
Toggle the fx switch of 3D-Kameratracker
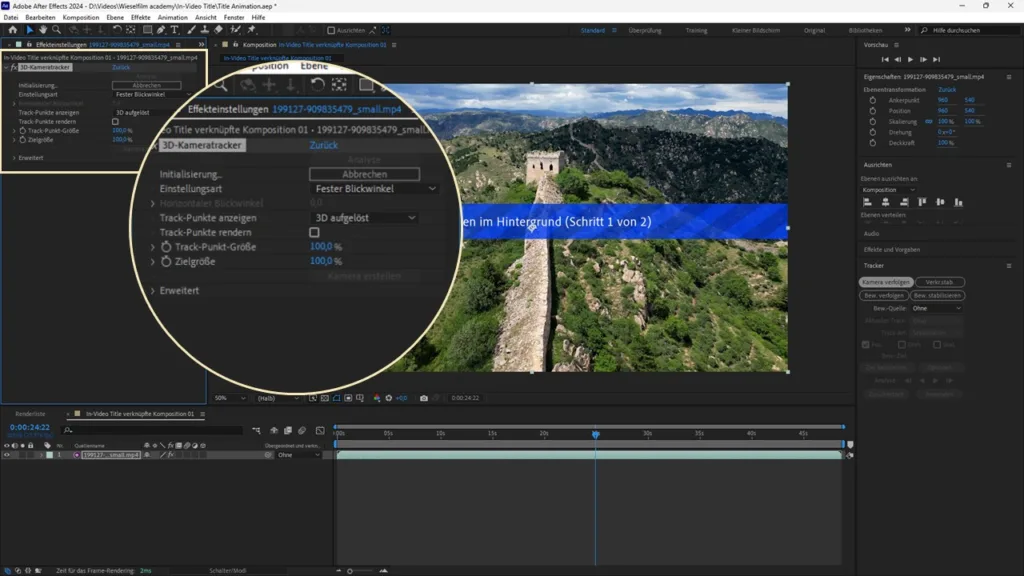(x=14, y=67)
